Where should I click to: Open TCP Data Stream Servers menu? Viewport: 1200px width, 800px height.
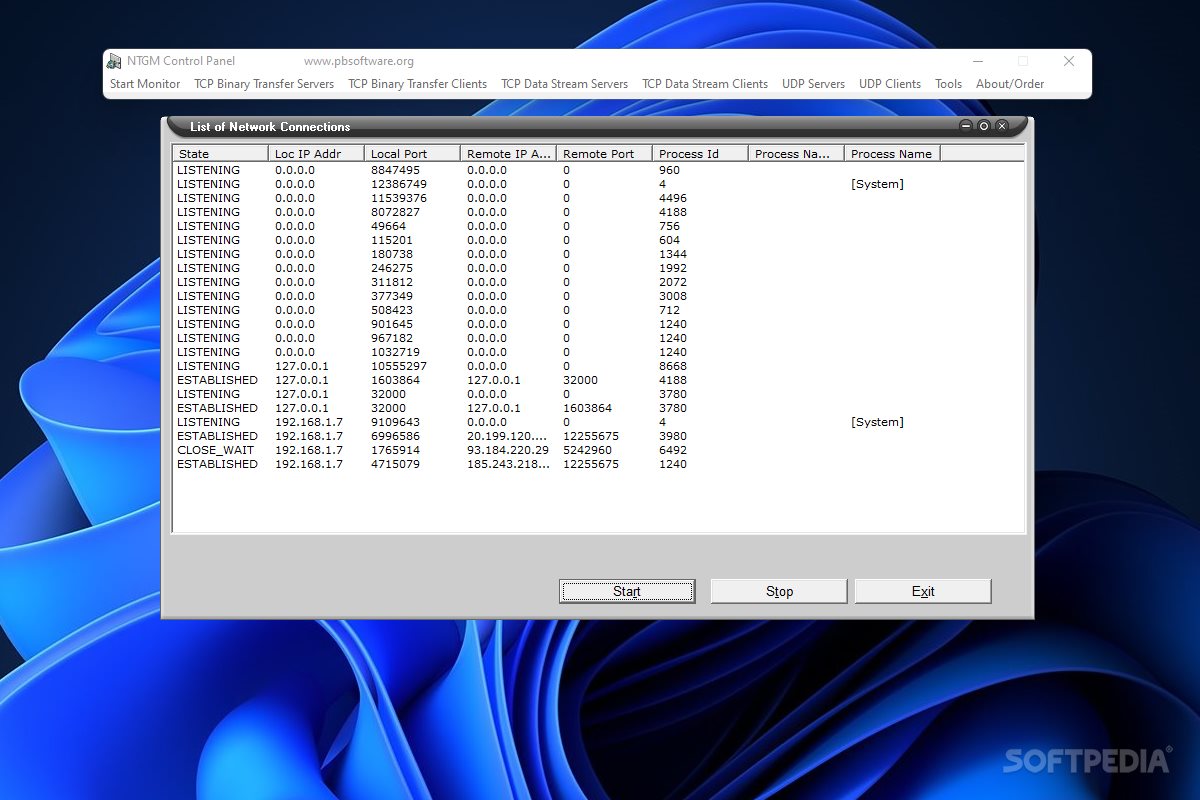(x=564, y=84)
